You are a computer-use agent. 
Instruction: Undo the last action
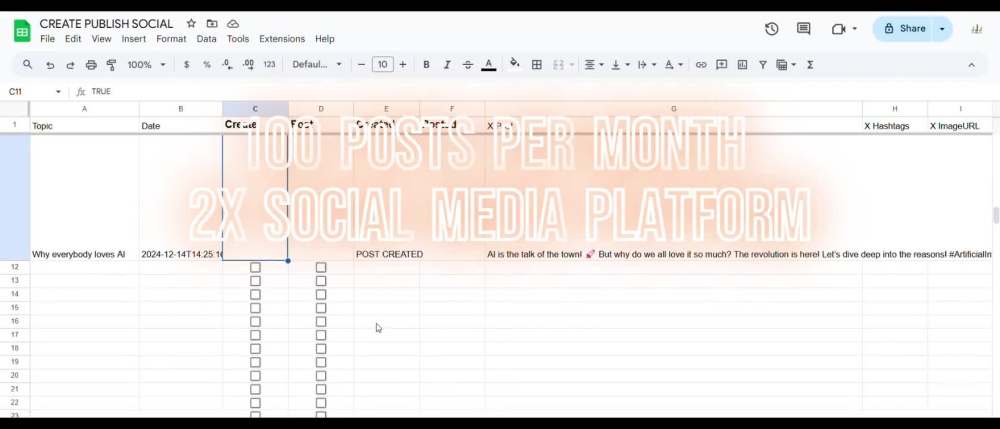[50, 64]
